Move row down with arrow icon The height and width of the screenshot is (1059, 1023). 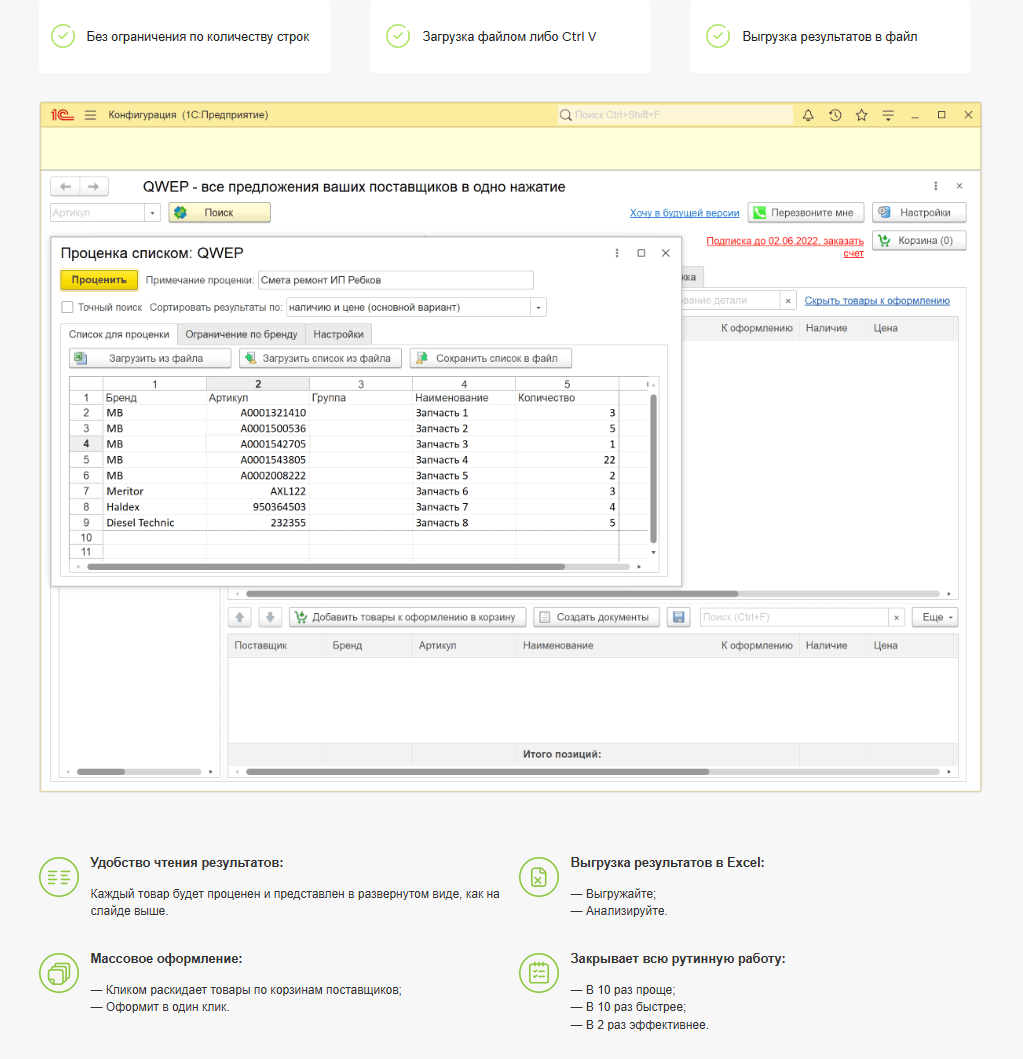(x=270, y=617)
